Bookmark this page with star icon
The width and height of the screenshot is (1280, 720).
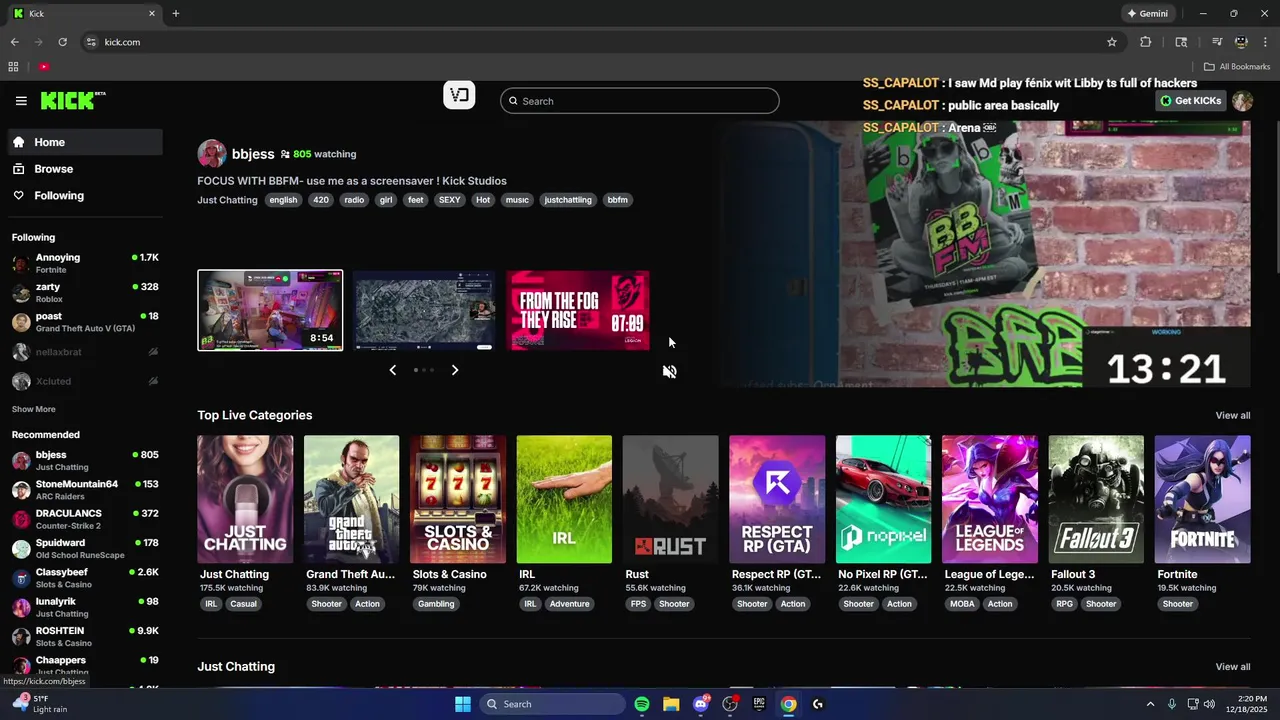1111,42
